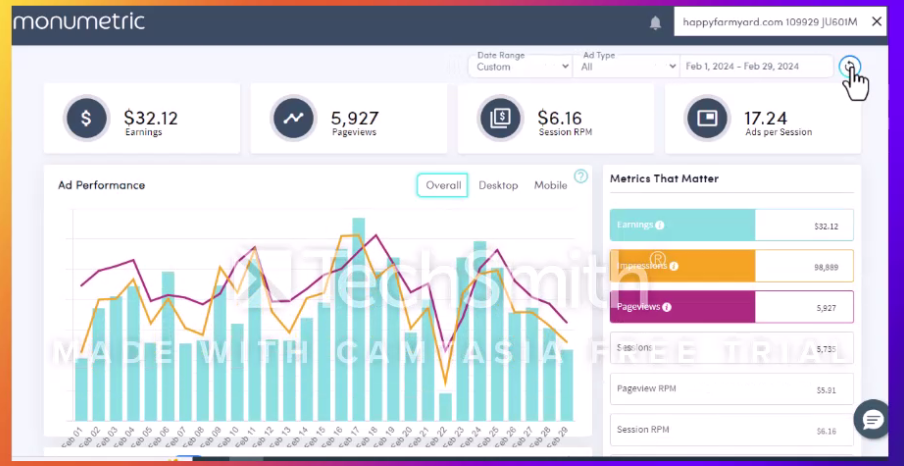Click the Earnings info icon
904x466 pixels.
click(x=660, y=225)
